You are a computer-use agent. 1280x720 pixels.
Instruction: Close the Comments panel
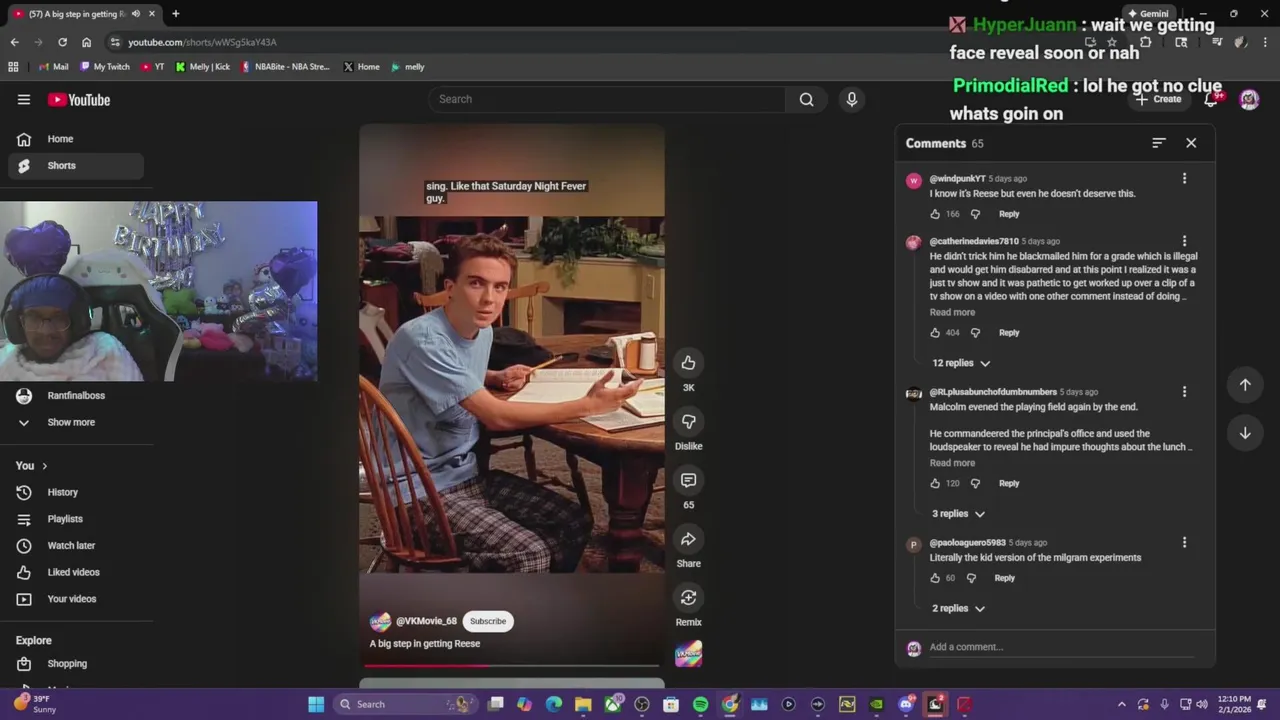pos(1191,143)
